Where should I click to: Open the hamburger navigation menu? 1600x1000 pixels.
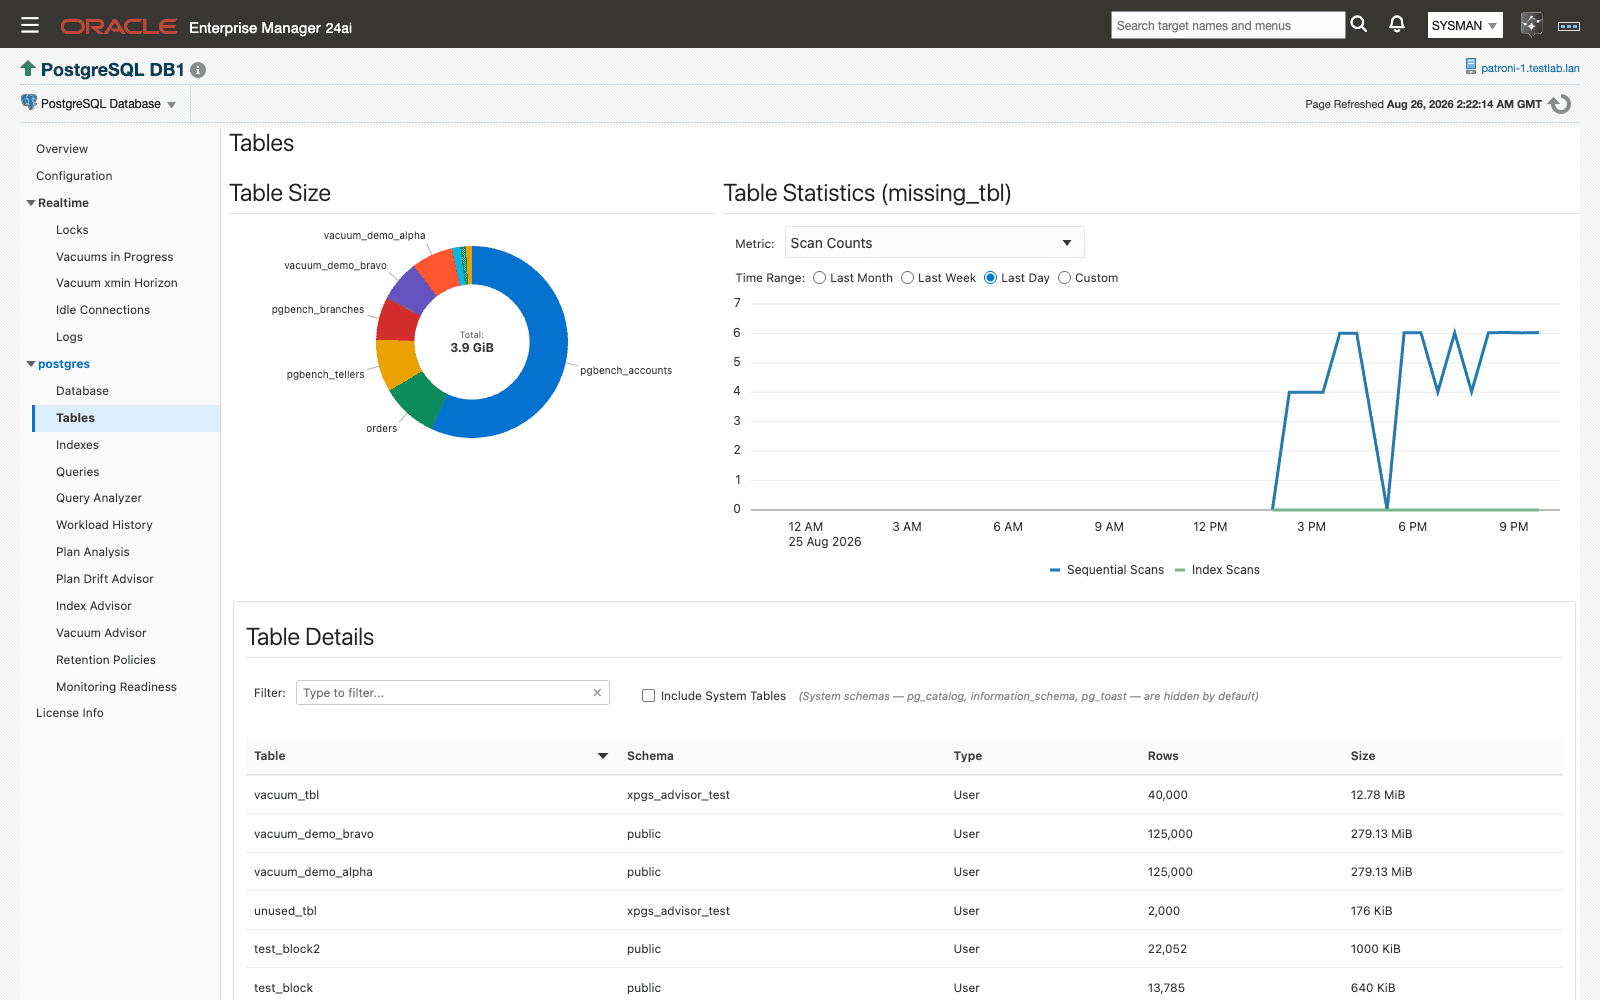point(30,25)
